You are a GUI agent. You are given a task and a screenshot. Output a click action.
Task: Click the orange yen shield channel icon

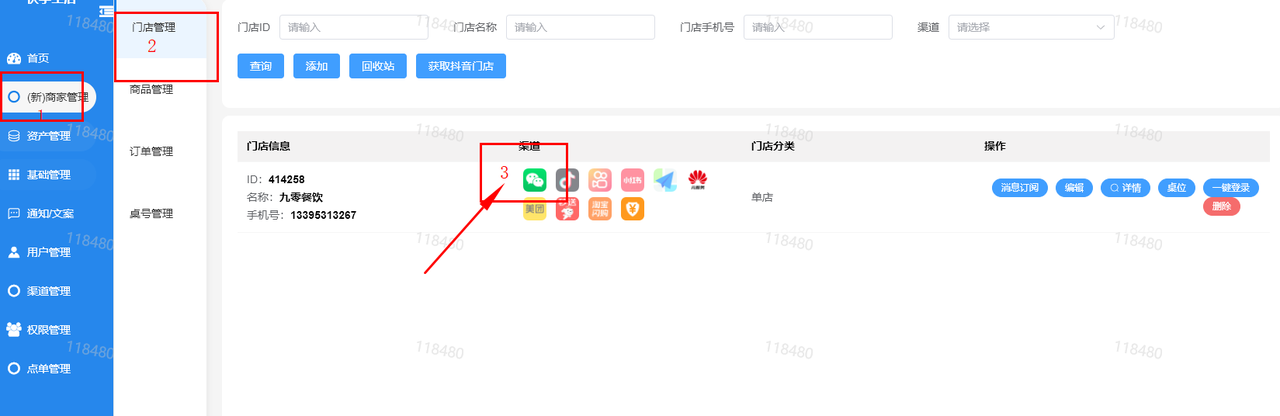(632, 210)
